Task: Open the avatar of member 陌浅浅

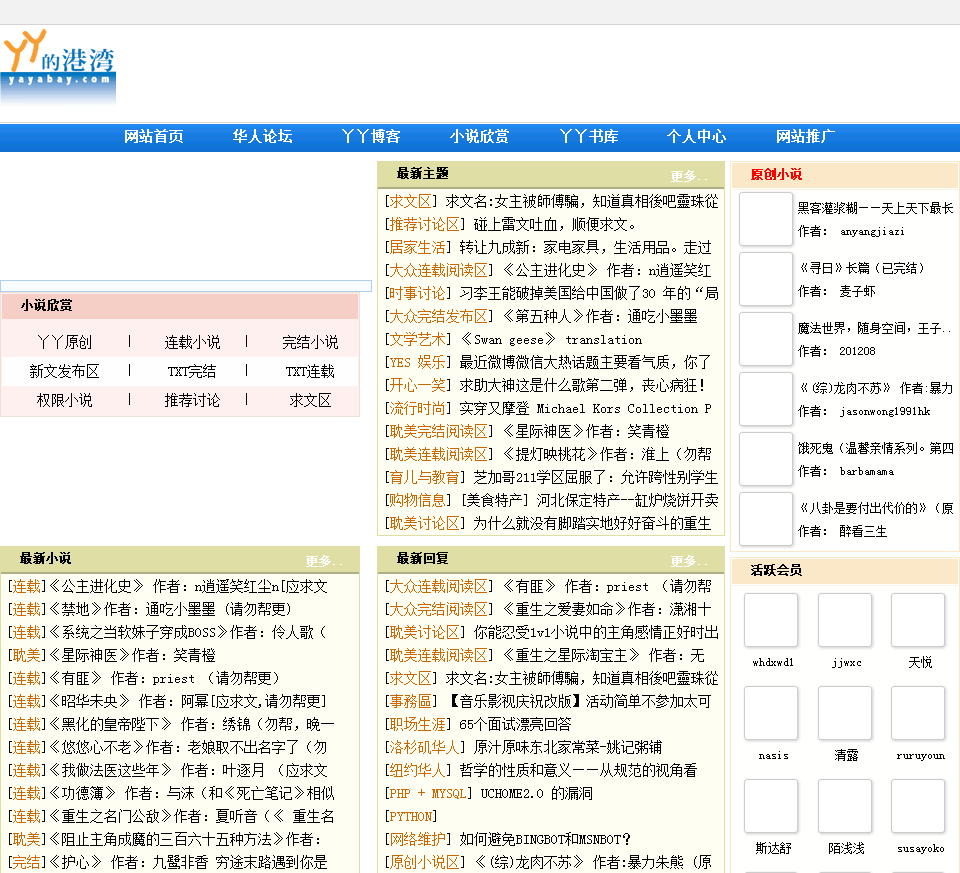Action: (x=845, y=806)
